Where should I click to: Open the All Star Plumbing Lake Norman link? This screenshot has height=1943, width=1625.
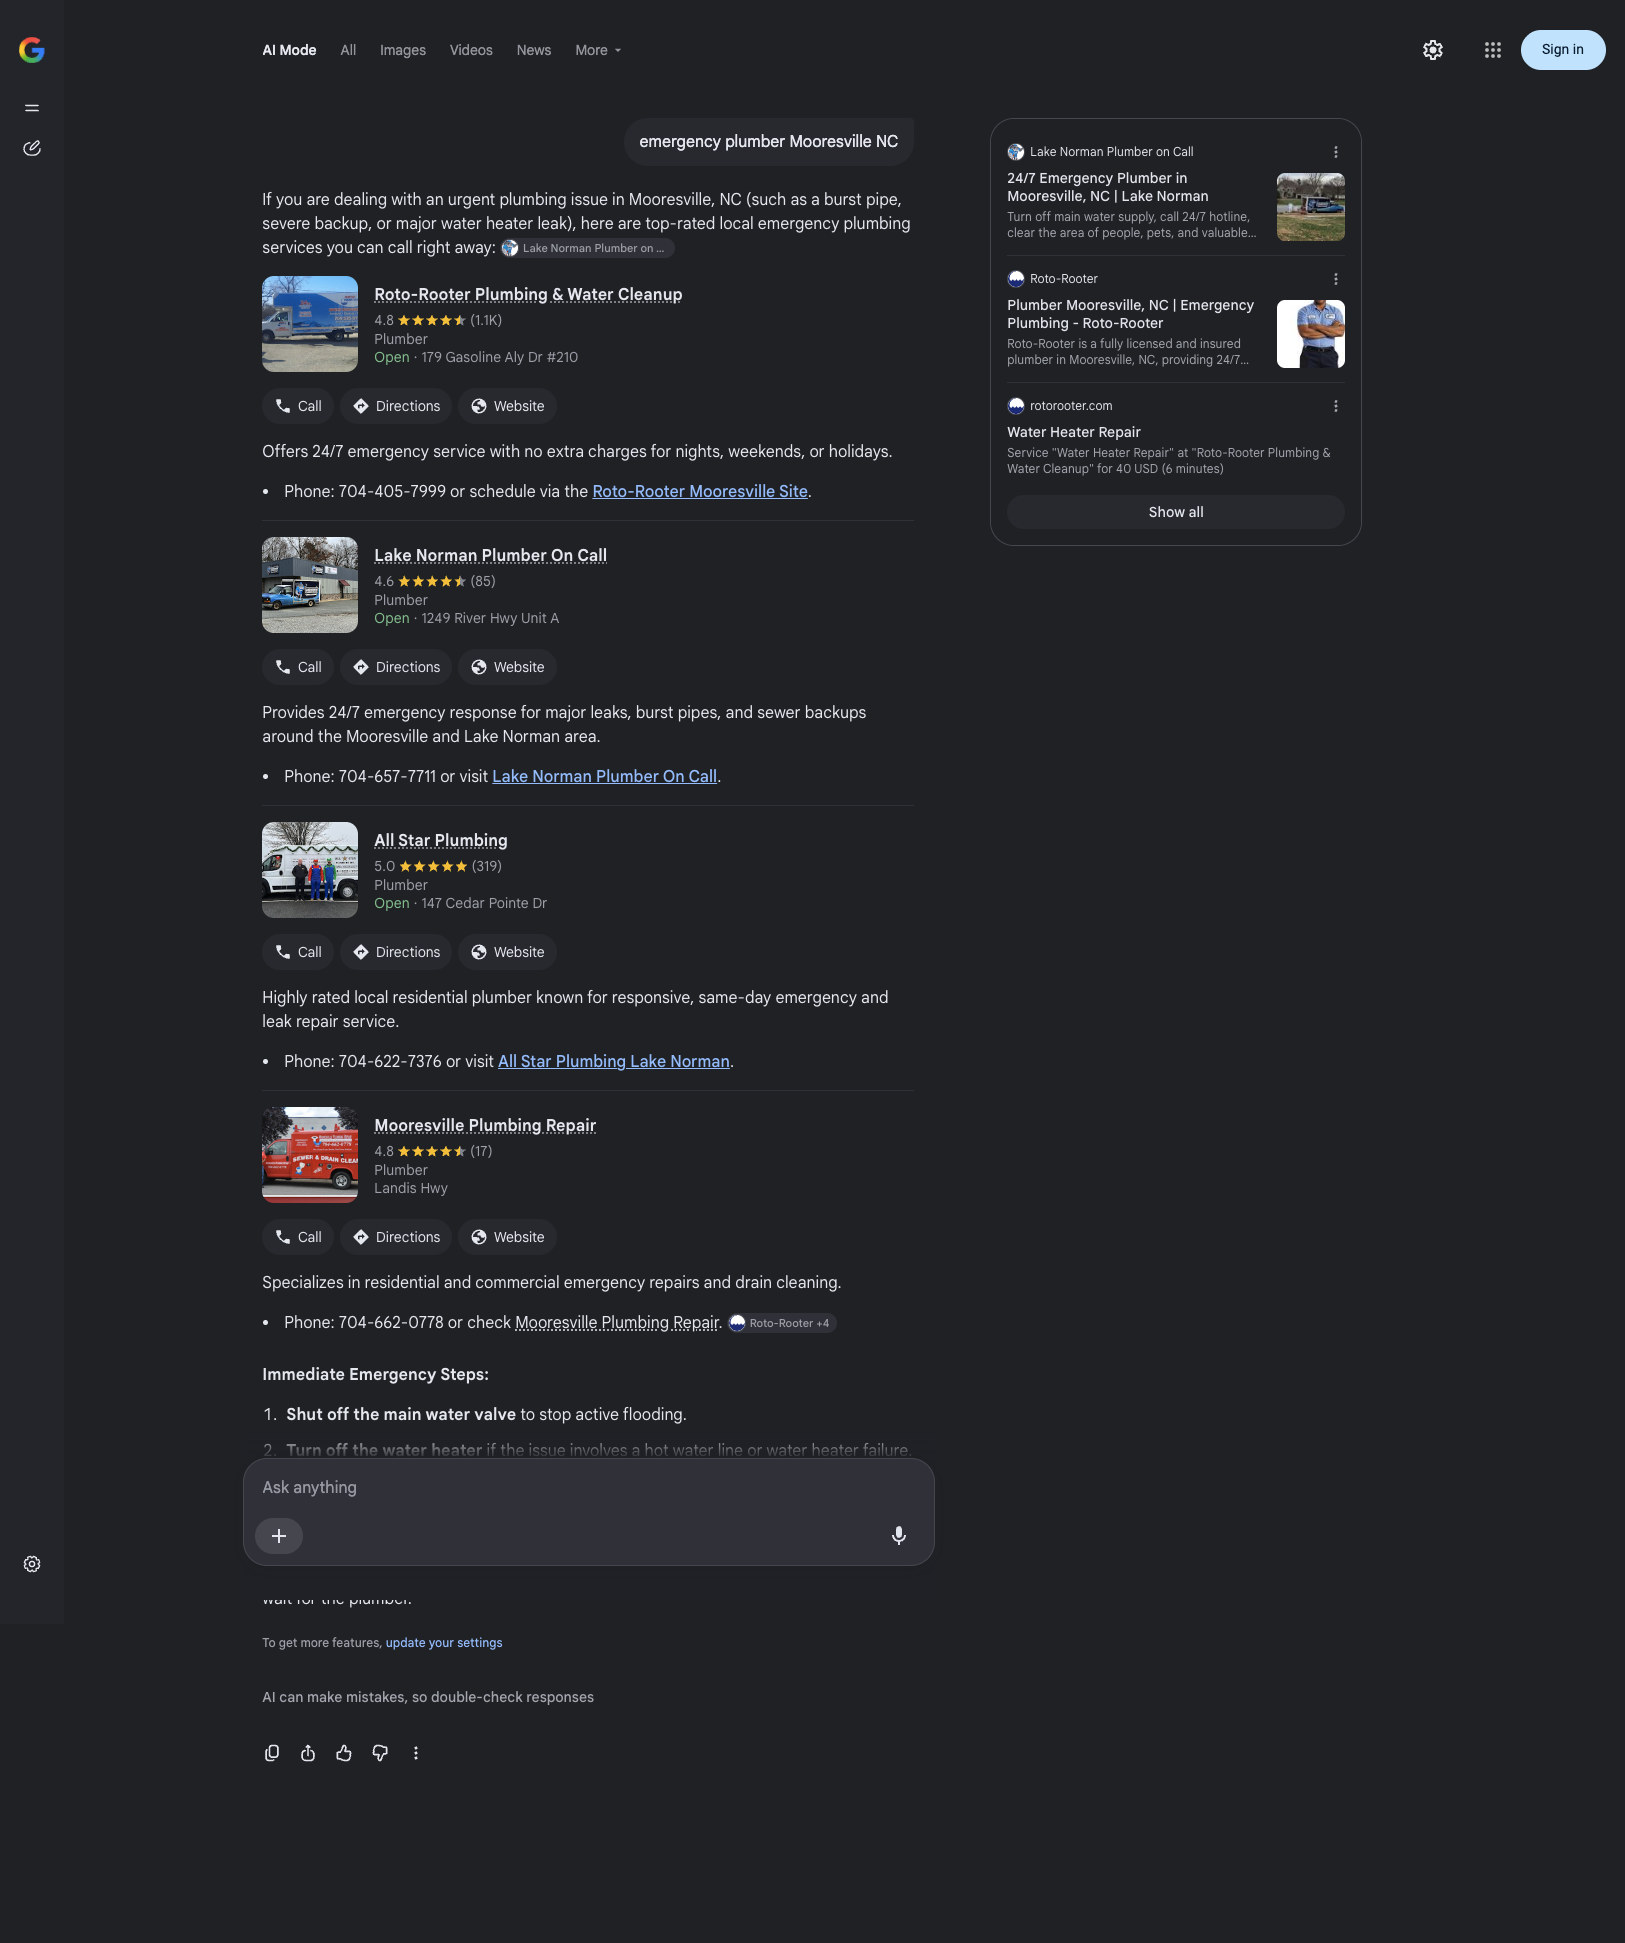click(x=614, y=1061)
